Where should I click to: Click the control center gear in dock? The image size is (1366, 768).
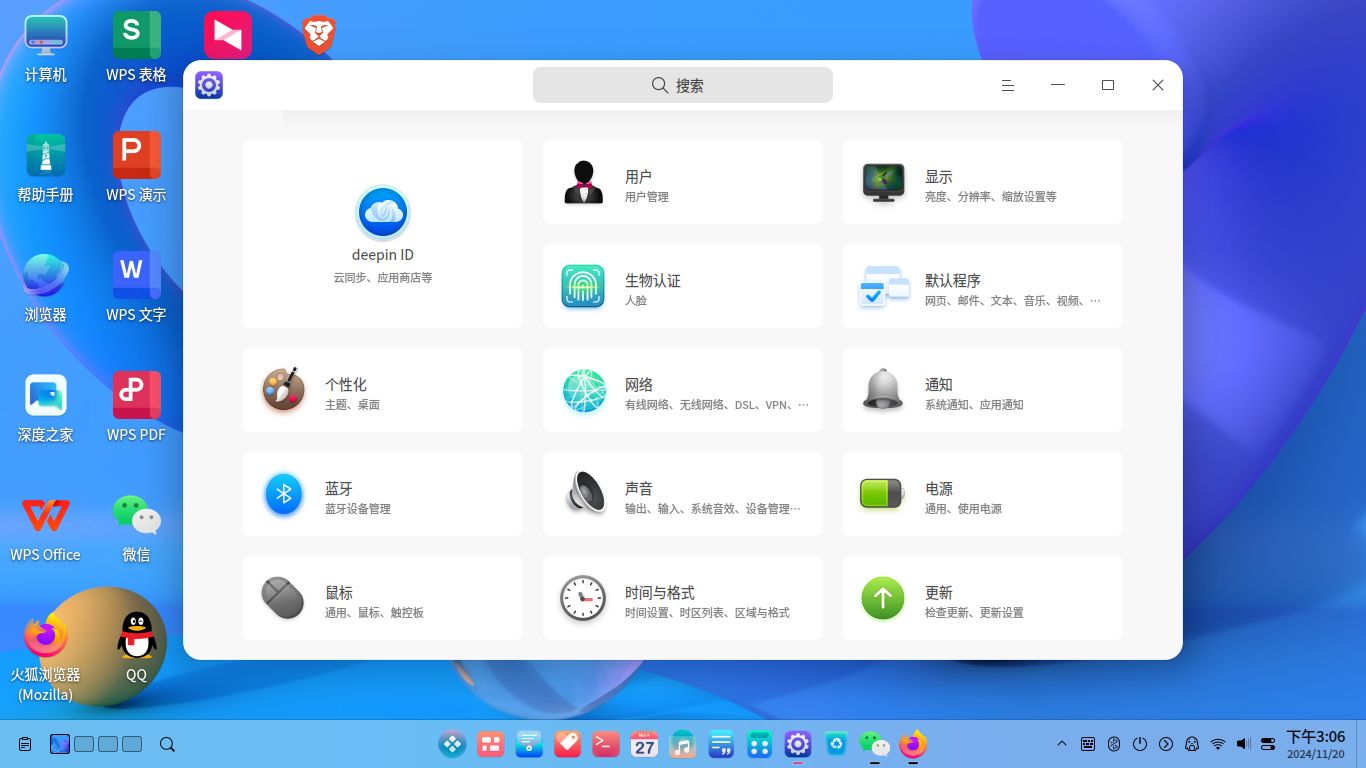(x=797, y=744)
